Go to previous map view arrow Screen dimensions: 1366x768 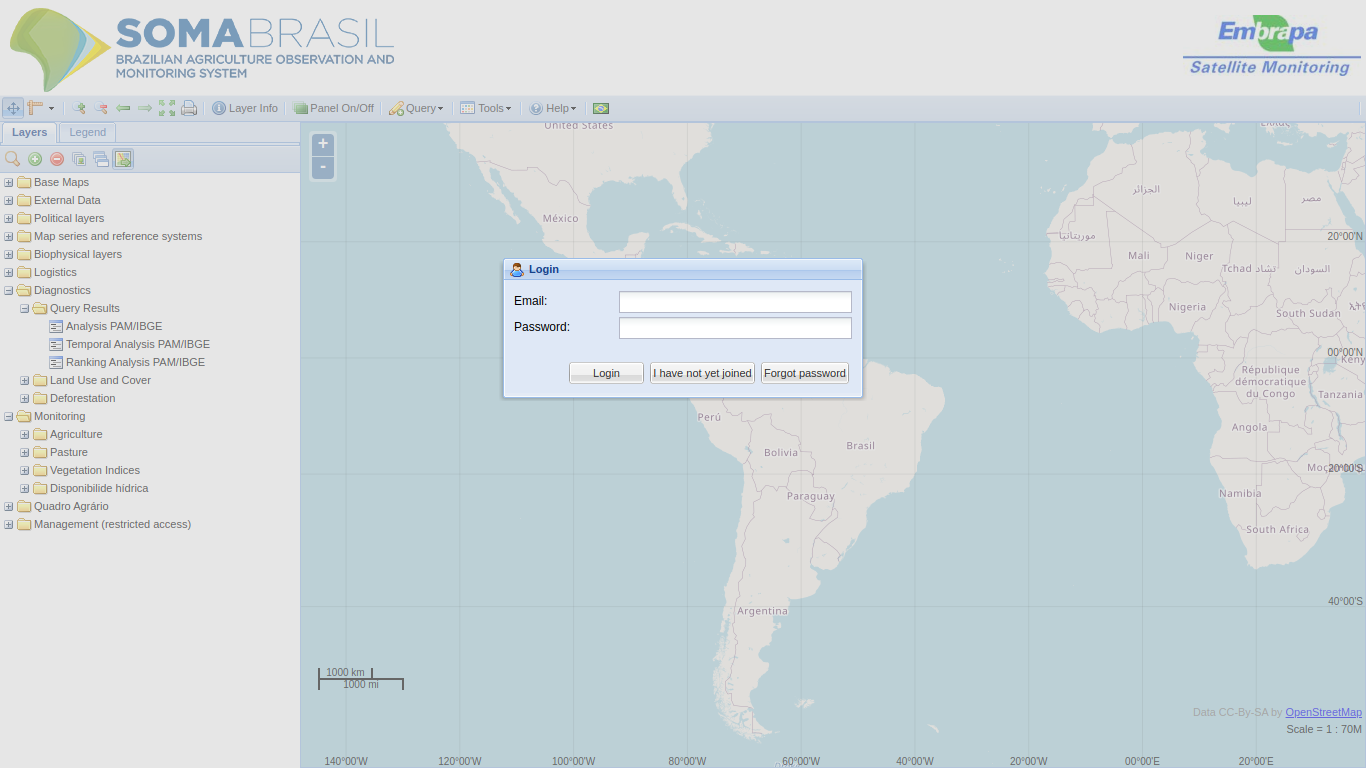[123, 108]
